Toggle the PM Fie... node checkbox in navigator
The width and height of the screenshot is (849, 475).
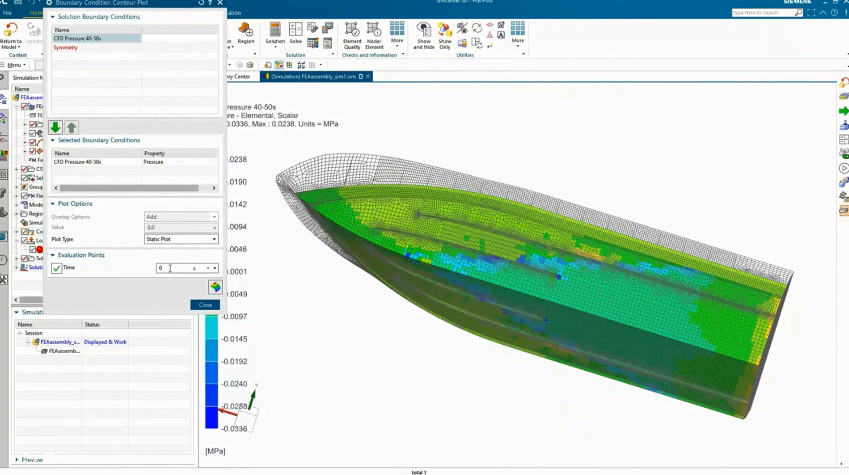pos(25,196)
